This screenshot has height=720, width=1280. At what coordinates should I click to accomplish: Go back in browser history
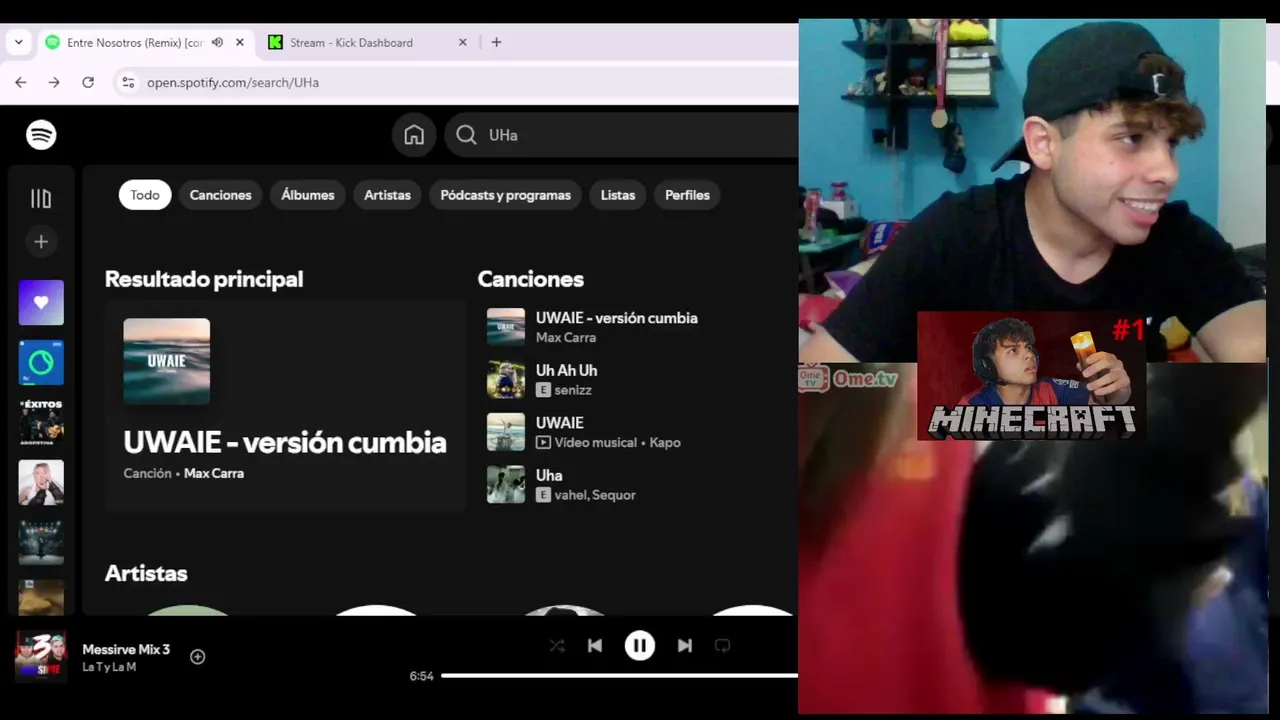point(20,82)
